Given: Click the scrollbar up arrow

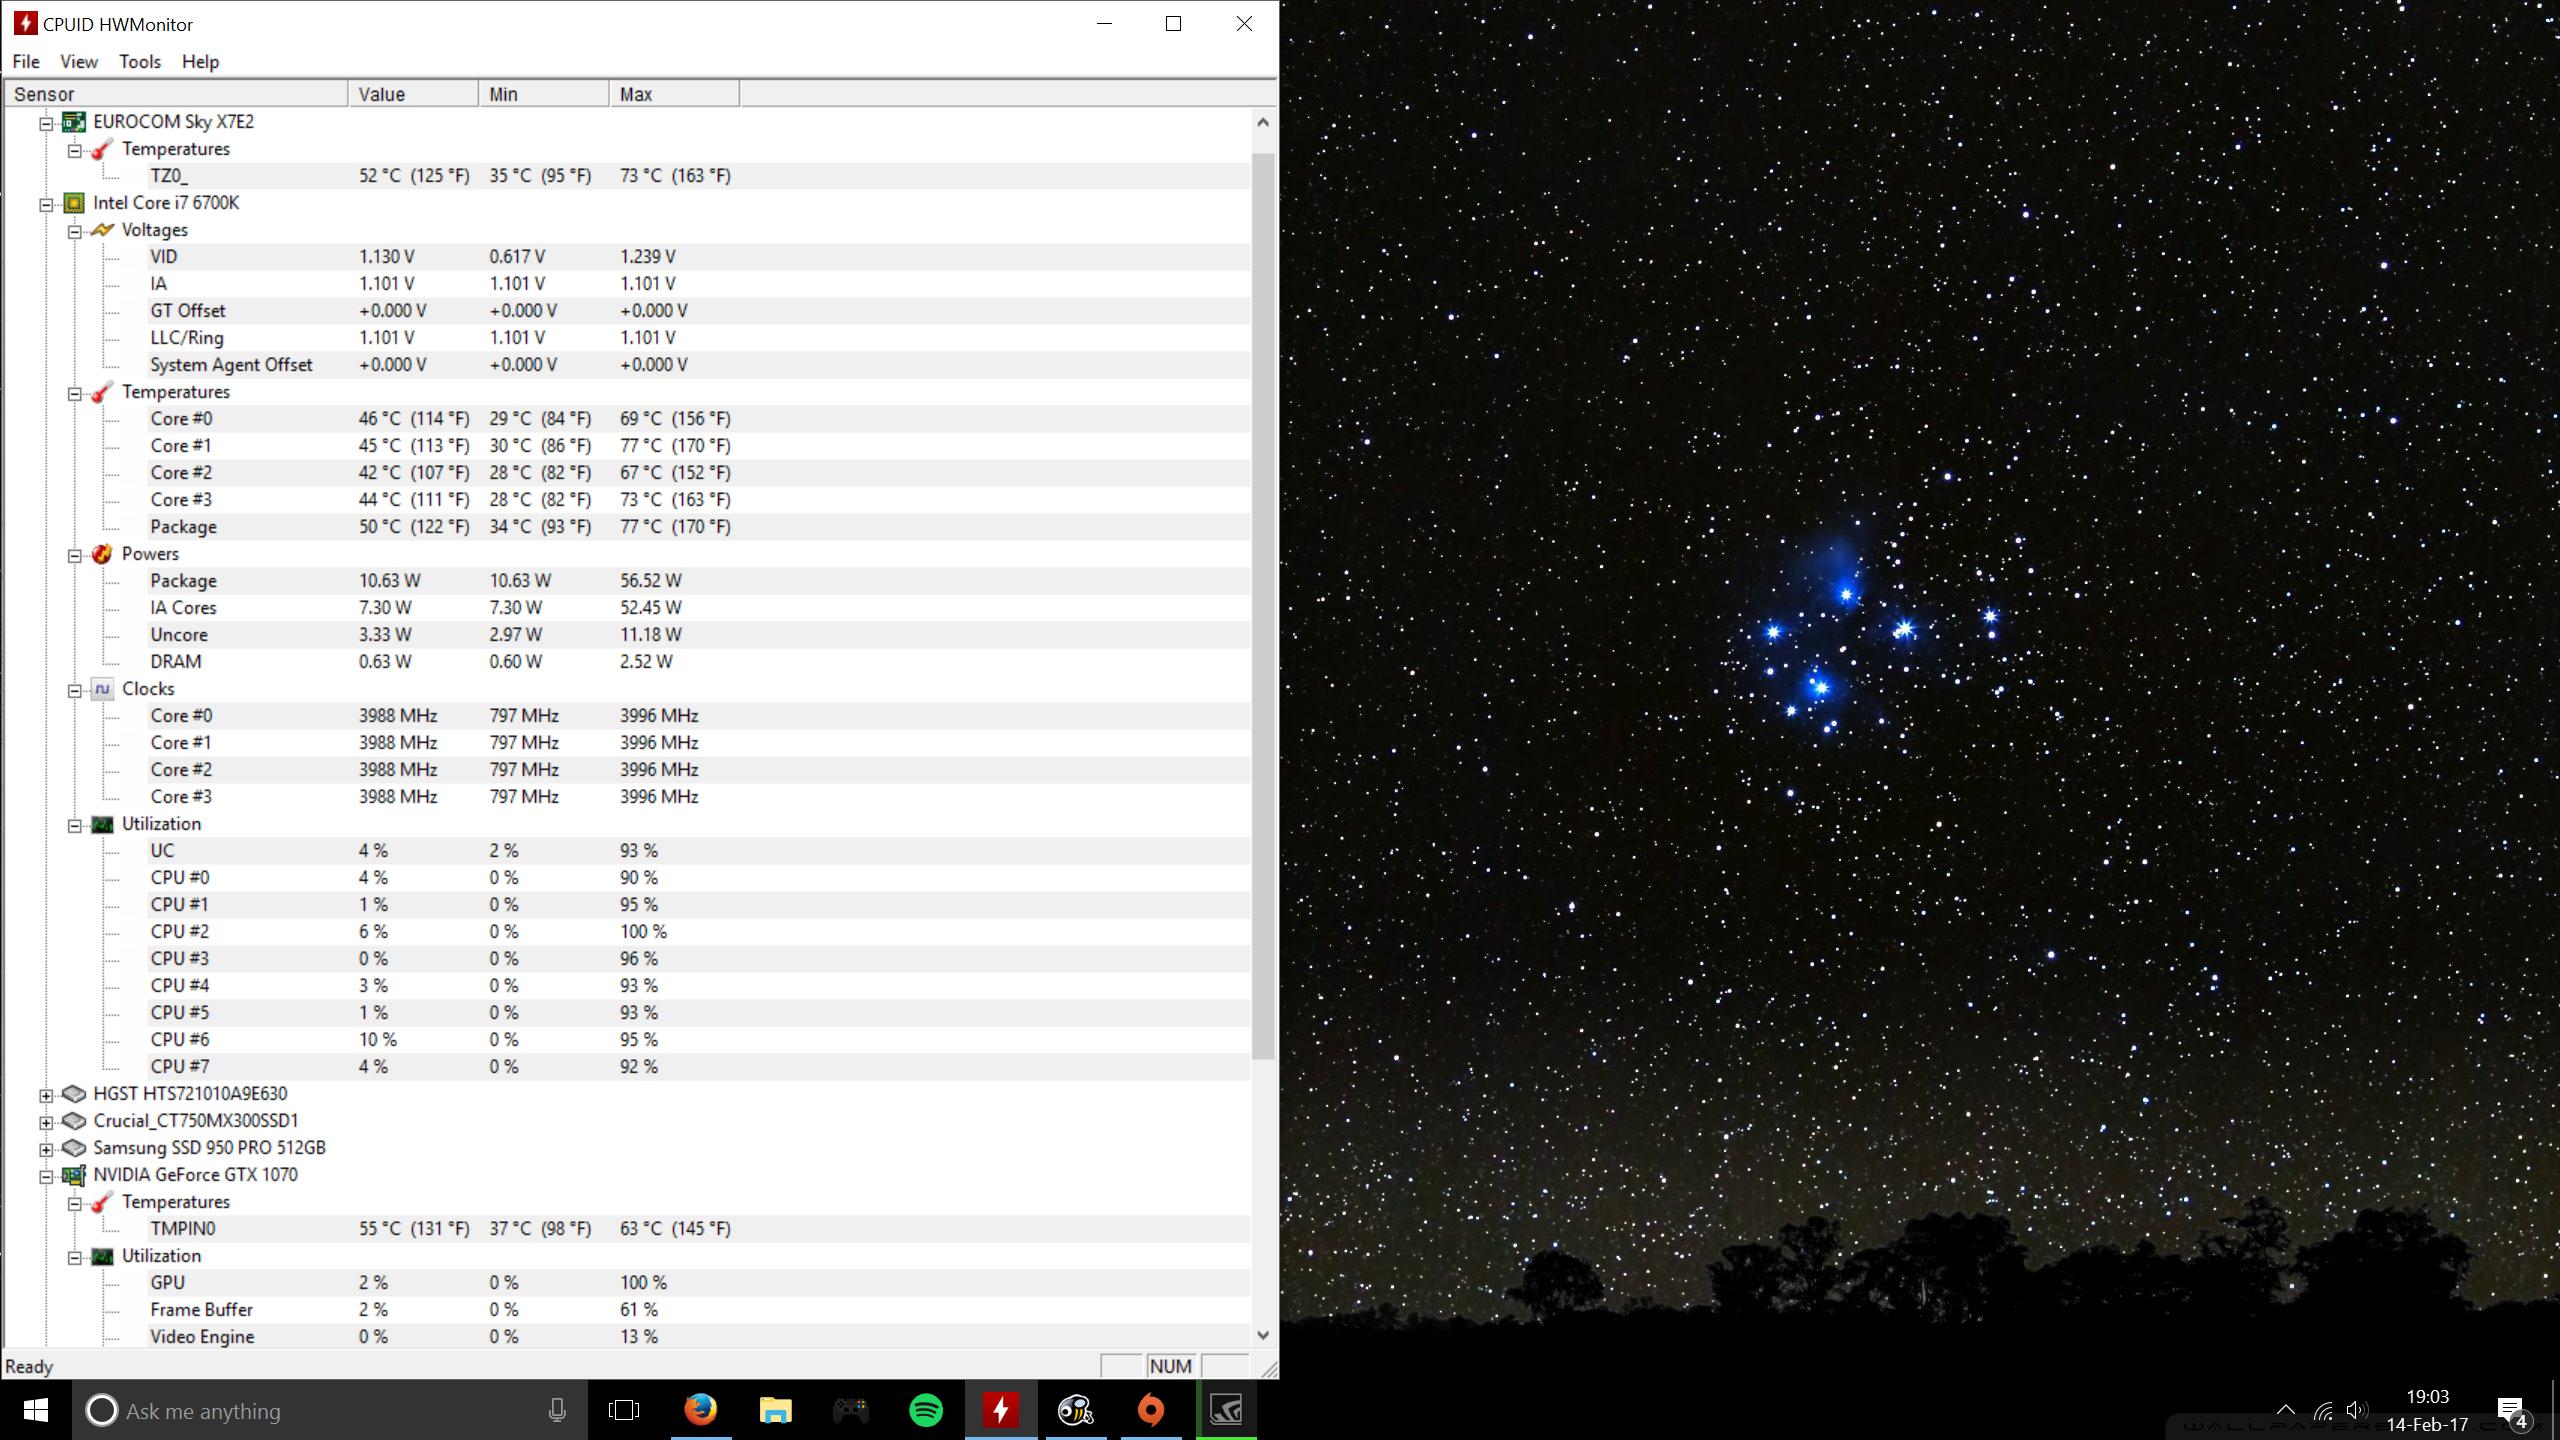Looking at the screenshot, I should (1263, 122).
